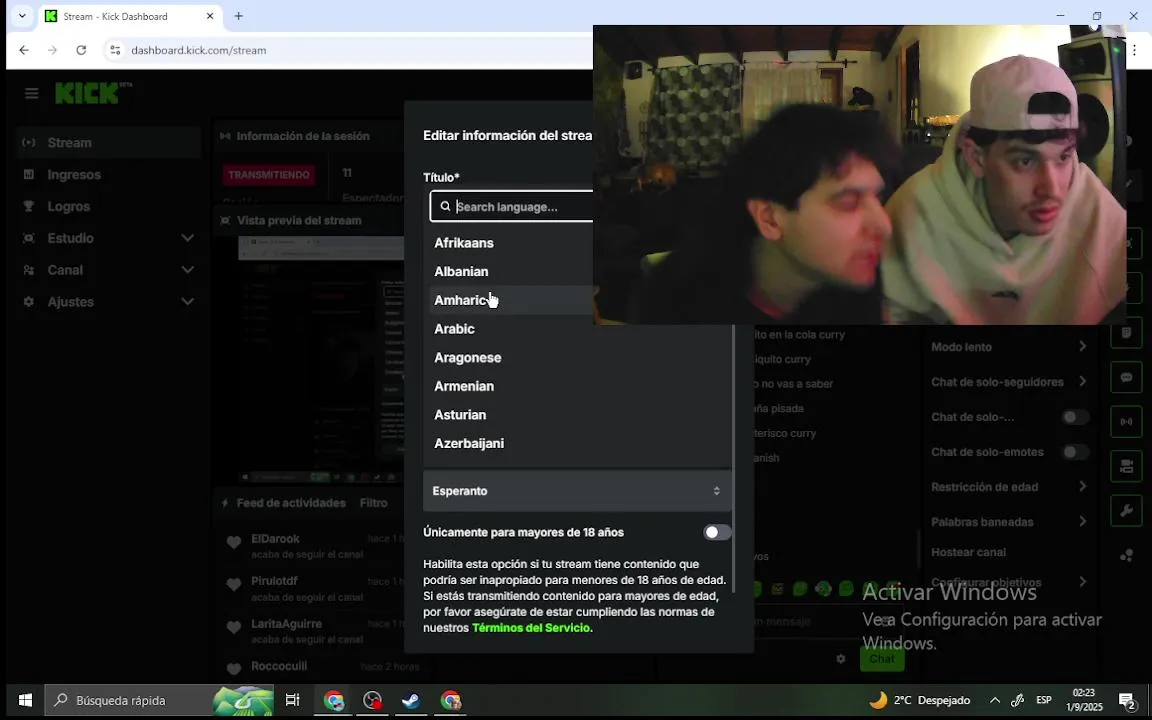Open the first Chrome taskbar icon
The image size is (1152, 720).
[x=334, y=700]
